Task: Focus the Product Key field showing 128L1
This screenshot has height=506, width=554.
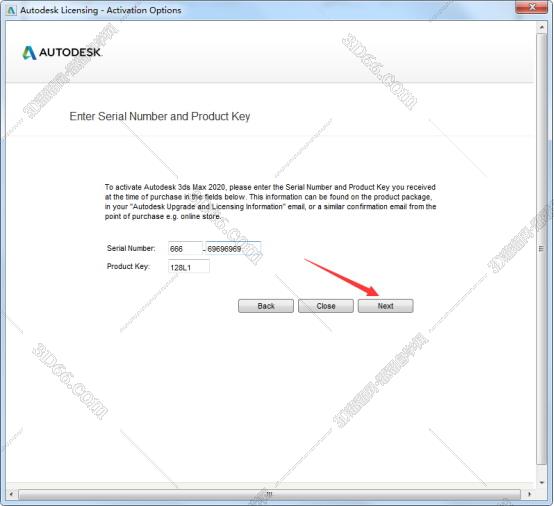Action: tap(189, 267)
